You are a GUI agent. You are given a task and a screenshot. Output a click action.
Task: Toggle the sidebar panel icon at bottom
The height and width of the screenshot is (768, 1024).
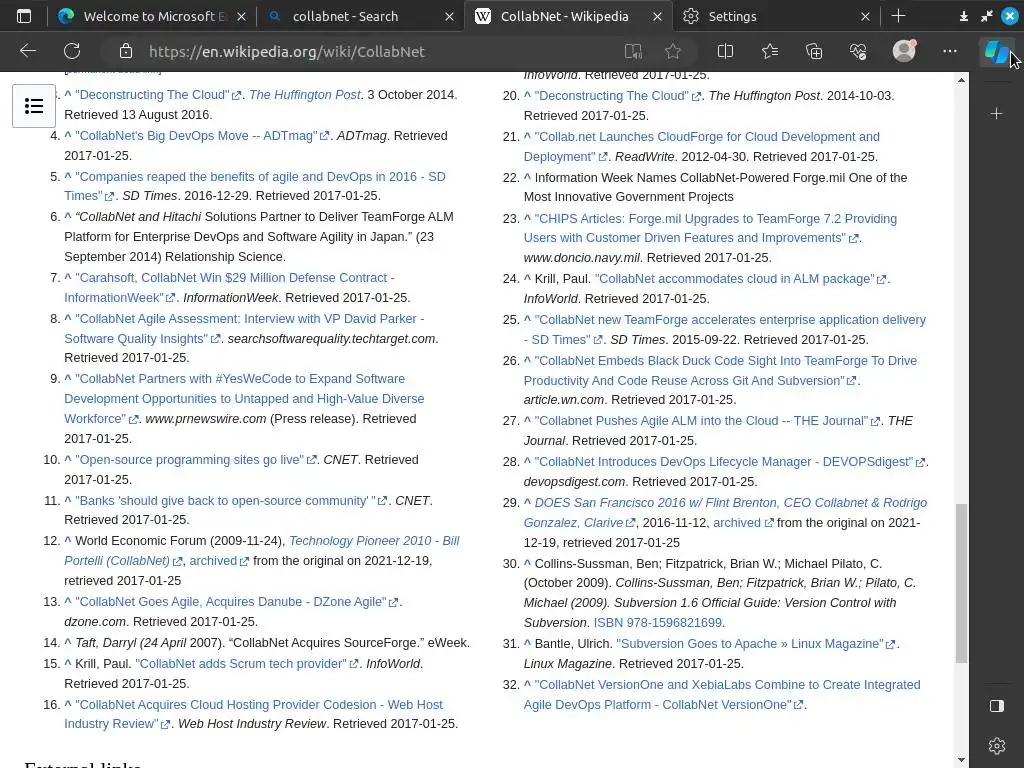997,705
